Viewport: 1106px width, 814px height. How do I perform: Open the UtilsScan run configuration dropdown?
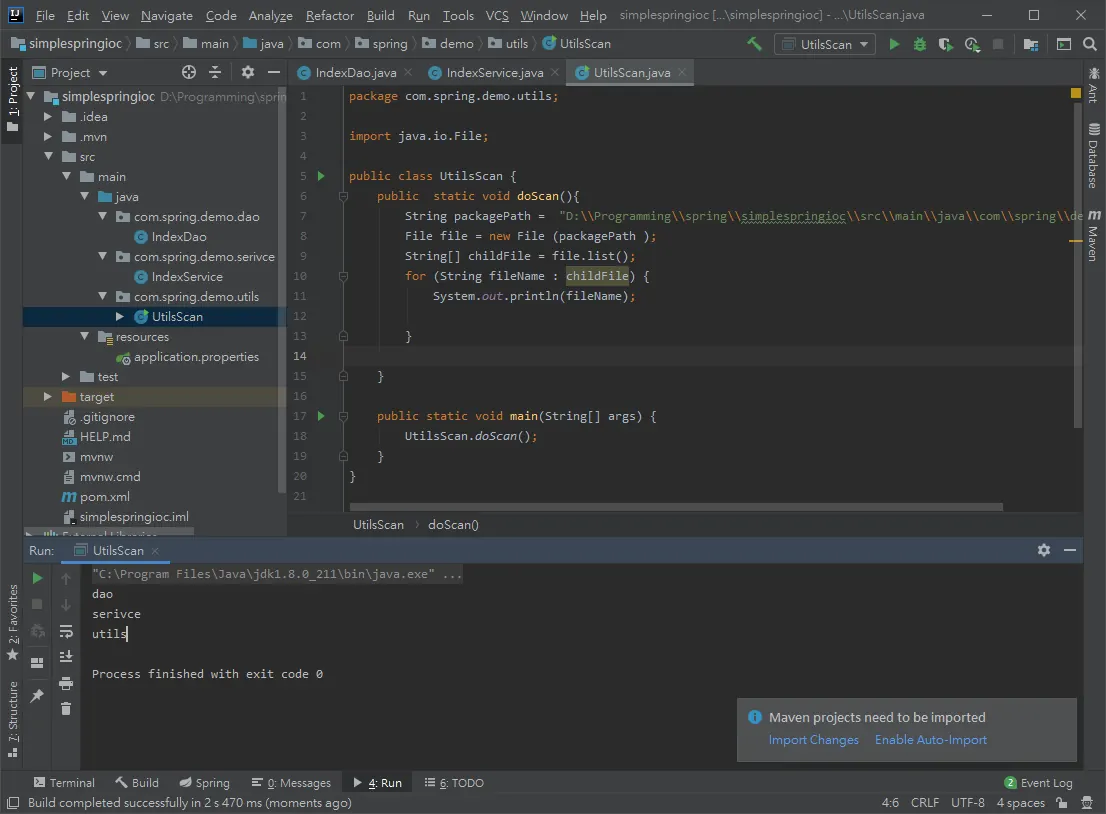(x=825, y=44)
